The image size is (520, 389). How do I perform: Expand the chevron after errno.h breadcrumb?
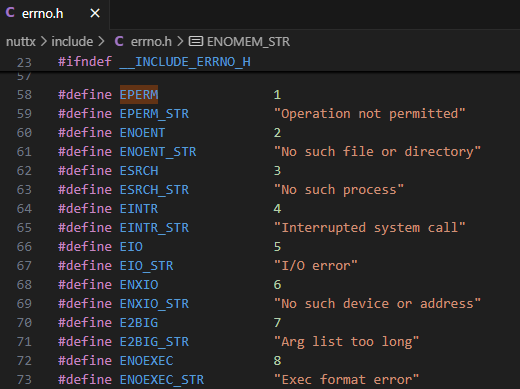point(180,42)
